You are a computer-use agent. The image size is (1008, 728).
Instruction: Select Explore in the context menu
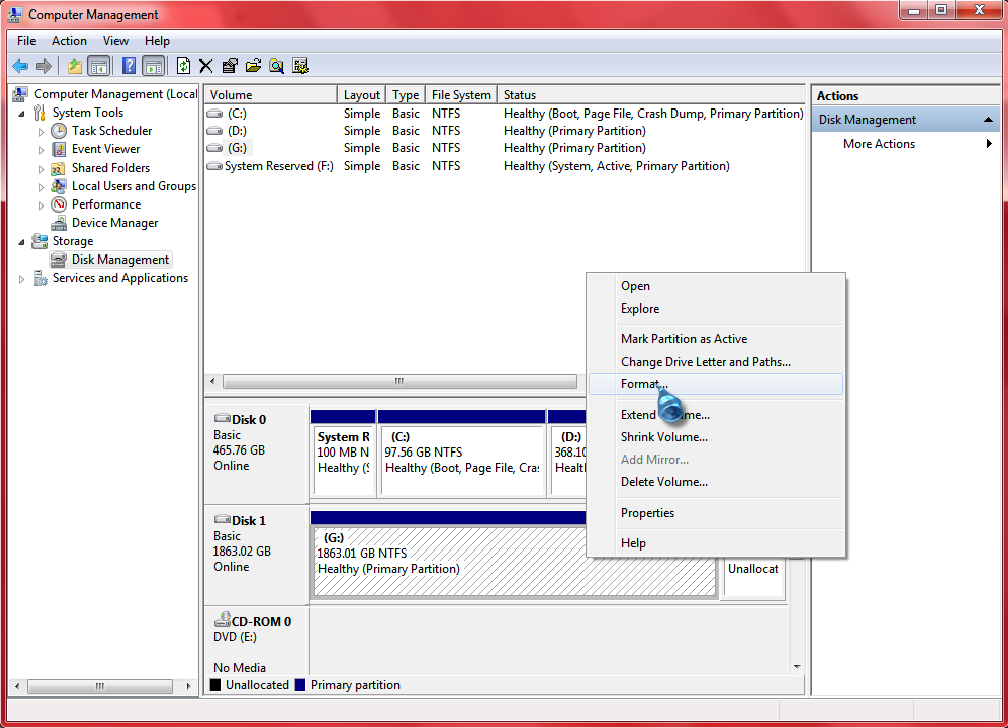[716, 309]
